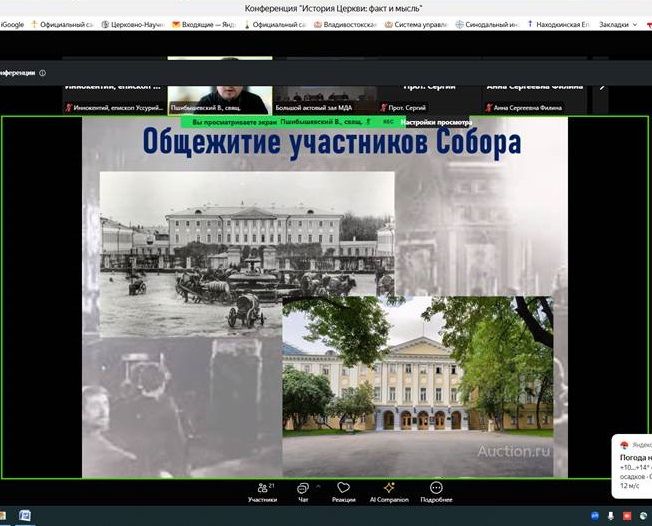Open the Церковно-Научный bookmark

[135, 24]
